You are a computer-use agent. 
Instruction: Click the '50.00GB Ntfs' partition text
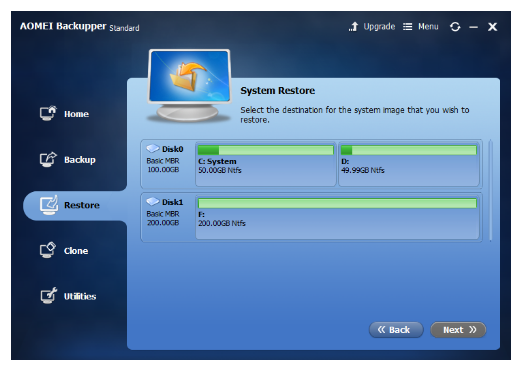pos(219,170)
